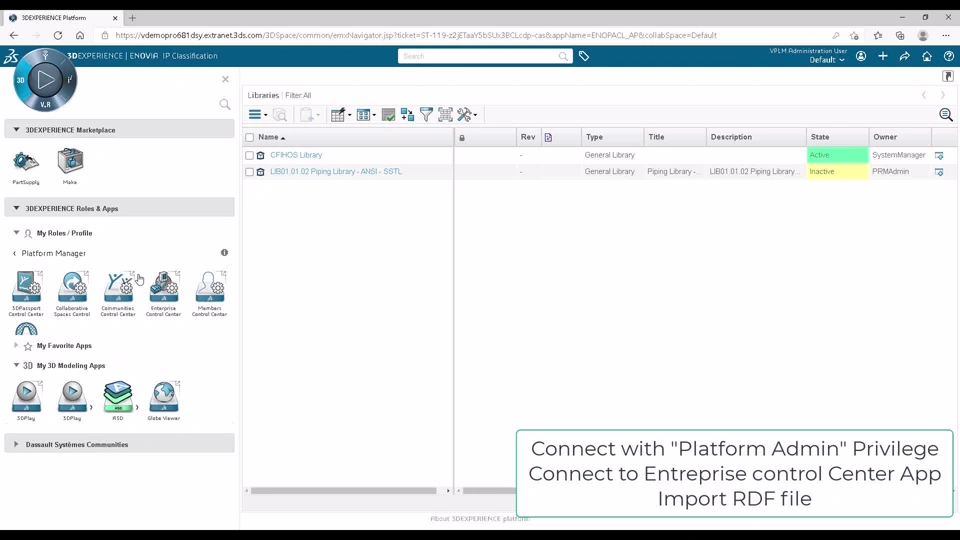Collapse My 3D Modeling Apps group
960x540 pixels.
pyautogui.click(x=17, y=365)
